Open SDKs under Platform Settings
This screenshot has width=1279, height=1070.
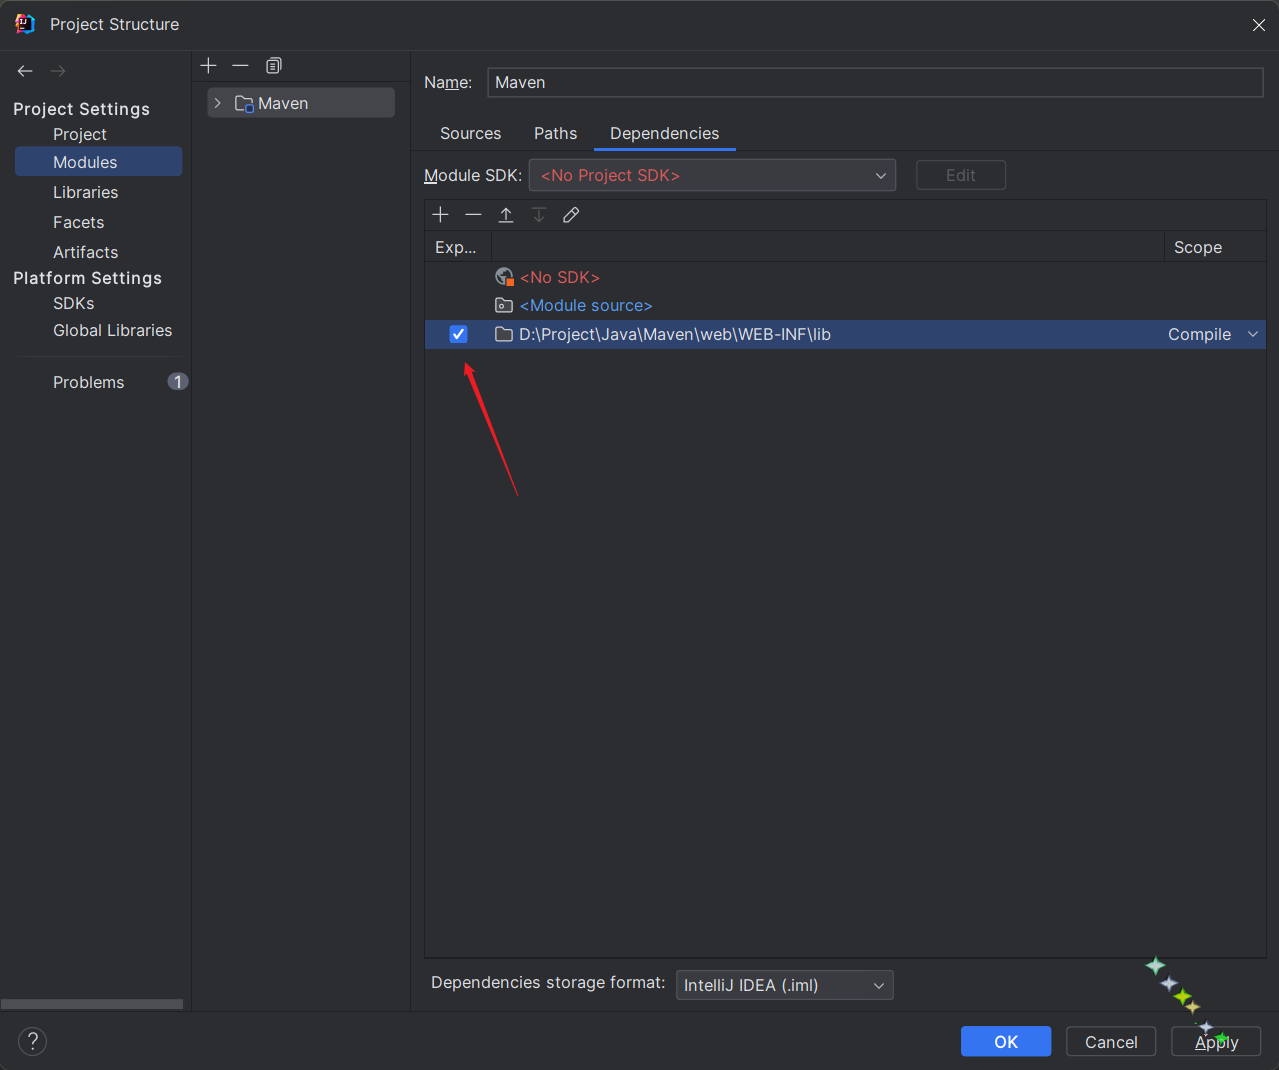[73, 303]
